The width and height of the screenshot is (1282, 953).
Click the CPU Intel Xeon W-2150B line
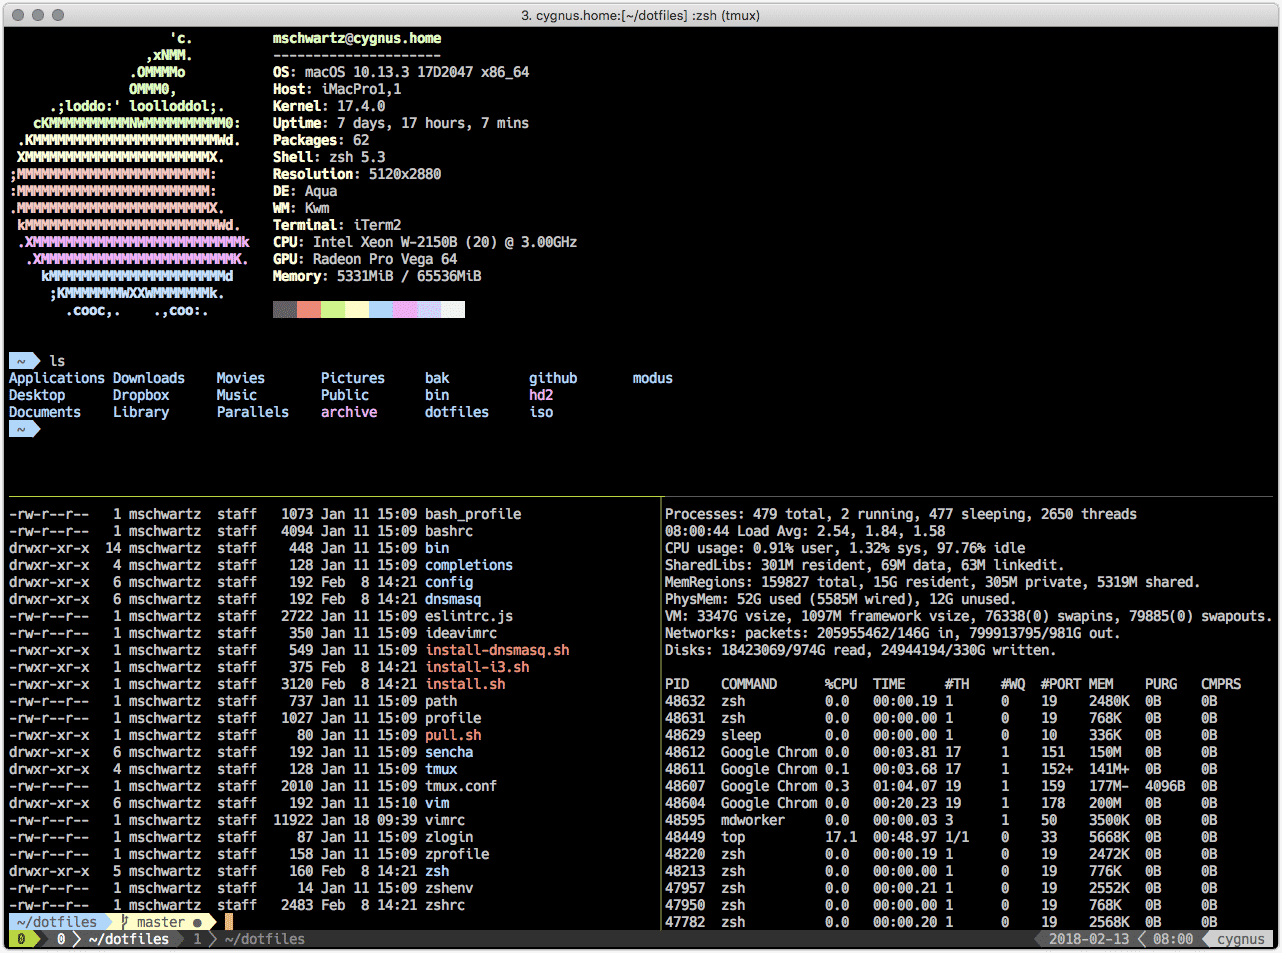coord(425,242)
